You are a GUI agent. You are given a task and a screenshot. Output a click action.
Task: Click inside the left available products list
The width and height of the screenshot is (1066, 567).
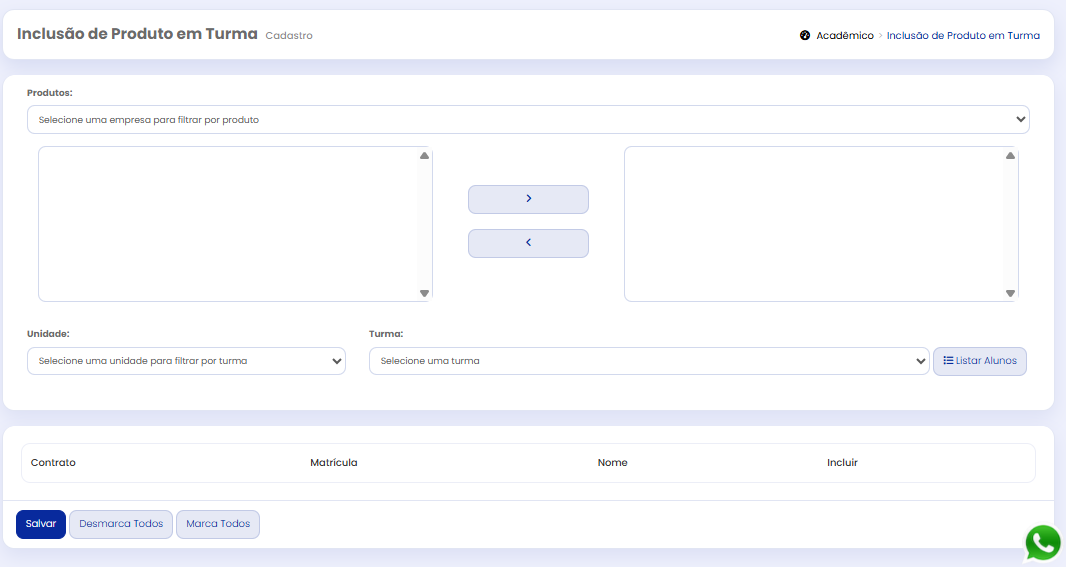pos(228,224)
